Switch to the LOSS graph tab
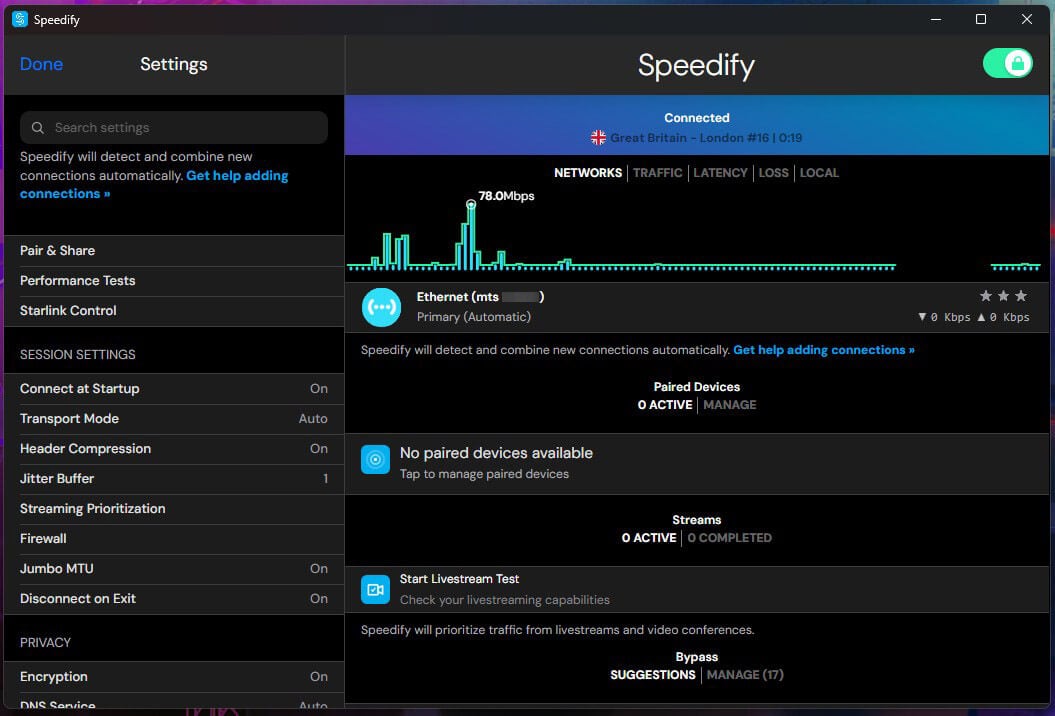1055x716 pixels. coord(773,173)
